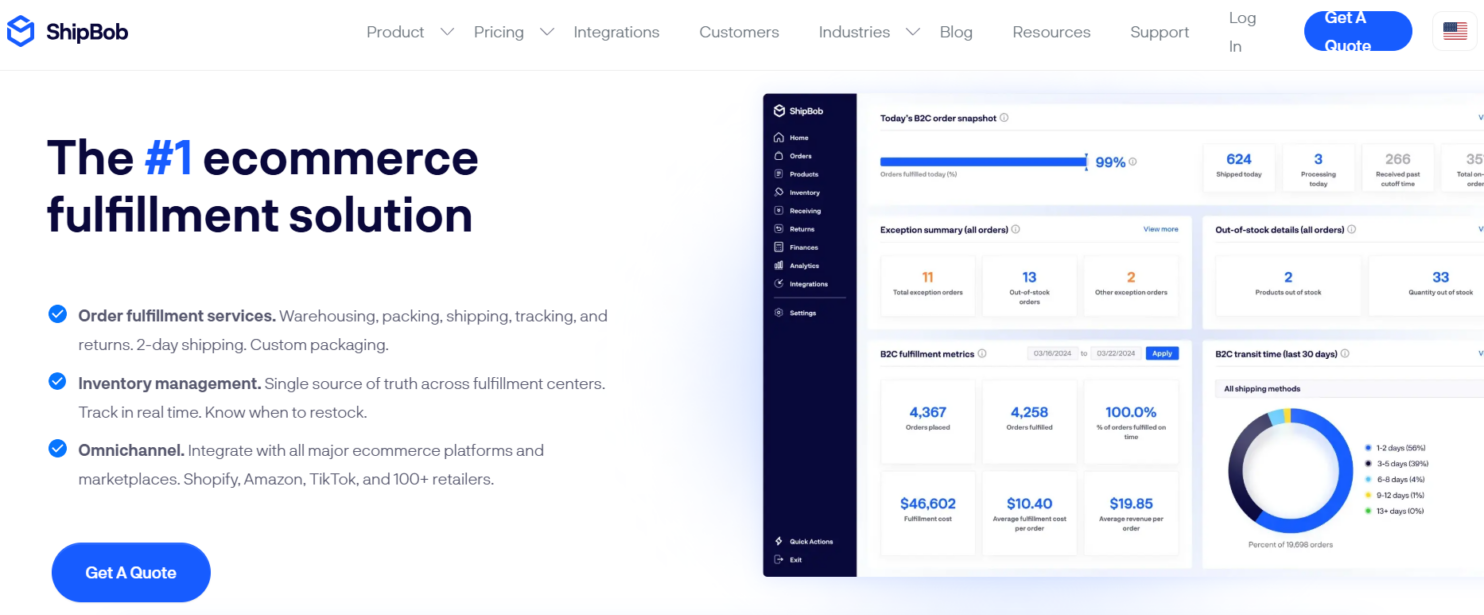The image size is (1484, 615).
Task: Expand the Product navigation dropdown
Action: (x=409, y=31)
